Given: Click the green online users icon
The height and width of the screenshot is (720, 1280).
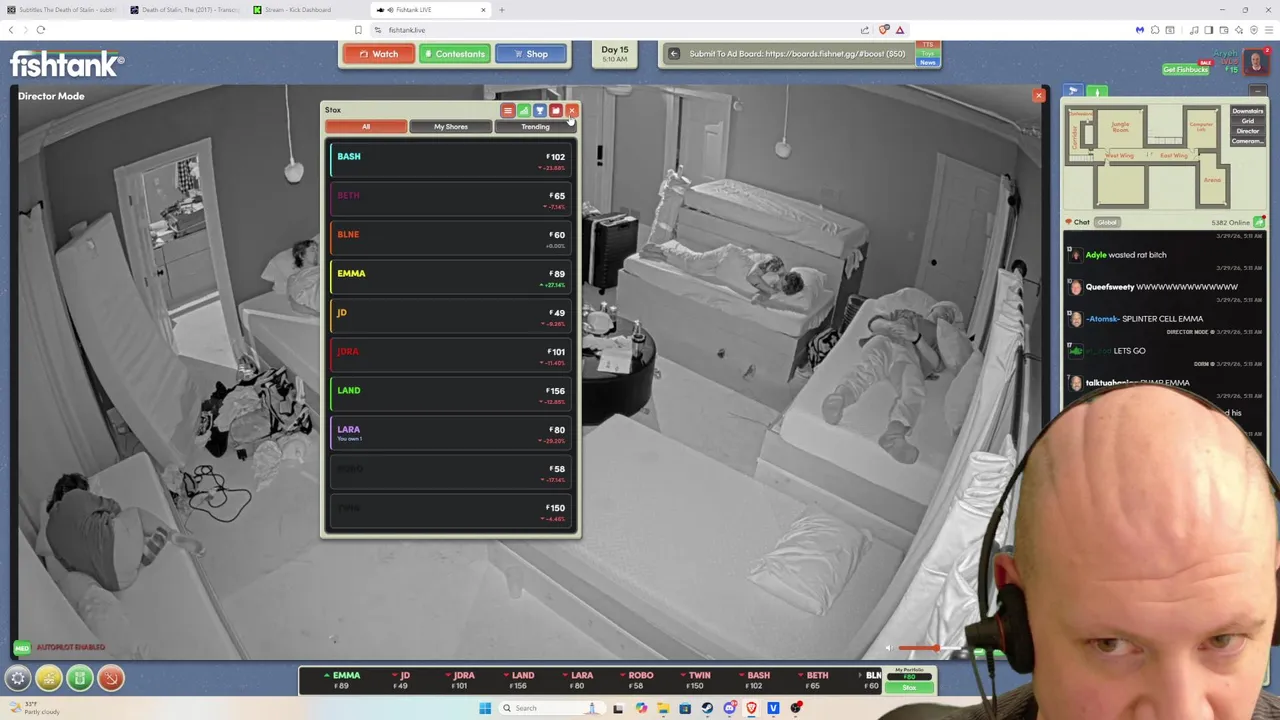Looking at the screenshot, I should tap(1260, 222).
